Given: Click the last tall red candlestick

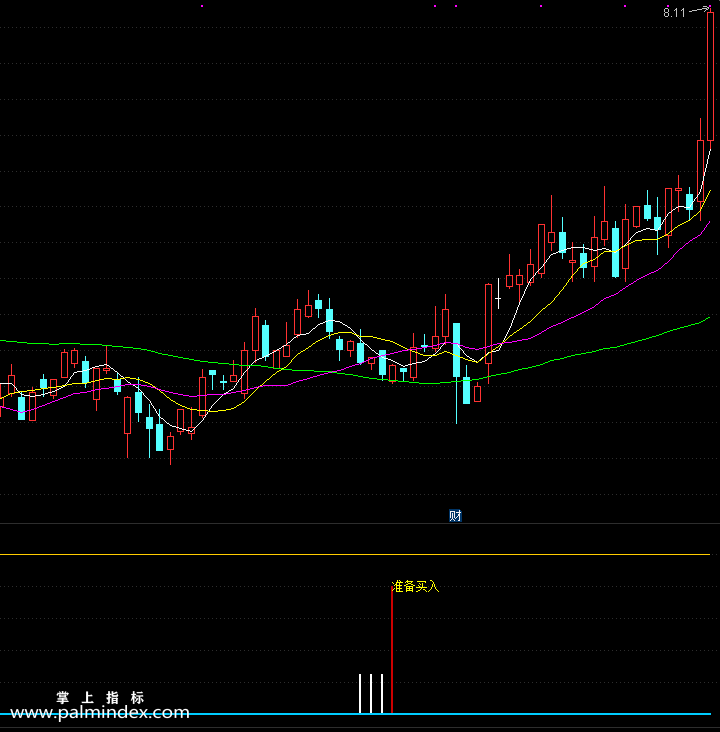Looking at the screenshot, I should coord(710,77).
